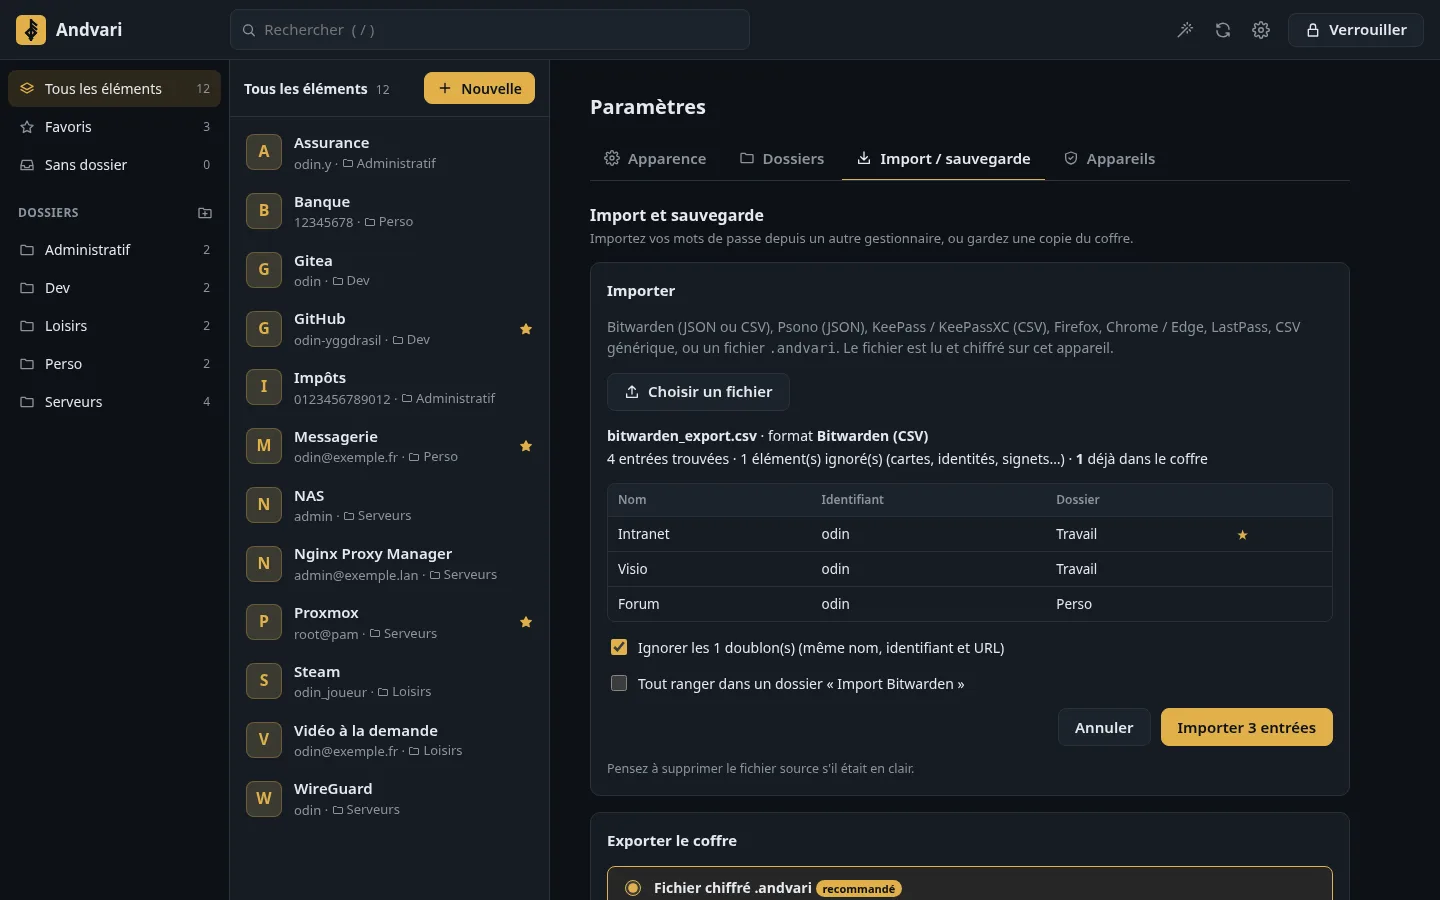Click Importer 3 entrées button
1440x900 pixels.
[x=1246, y=728]
